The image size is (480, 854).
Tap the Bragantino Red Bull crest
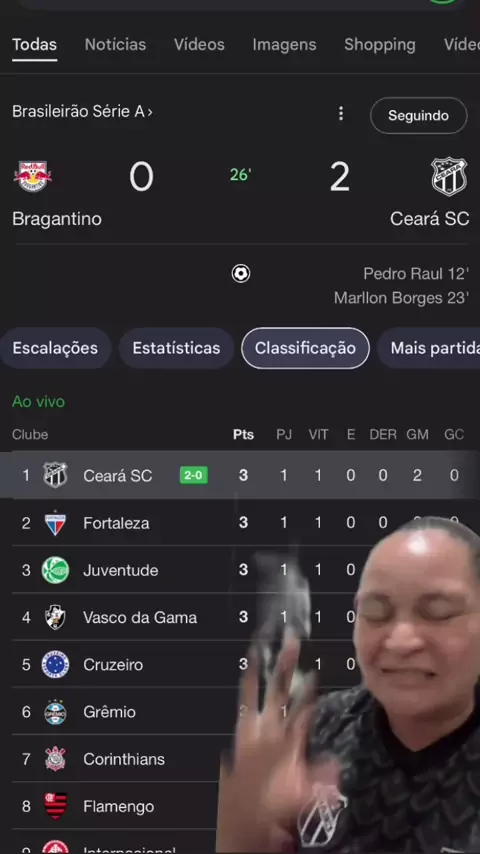33,176
